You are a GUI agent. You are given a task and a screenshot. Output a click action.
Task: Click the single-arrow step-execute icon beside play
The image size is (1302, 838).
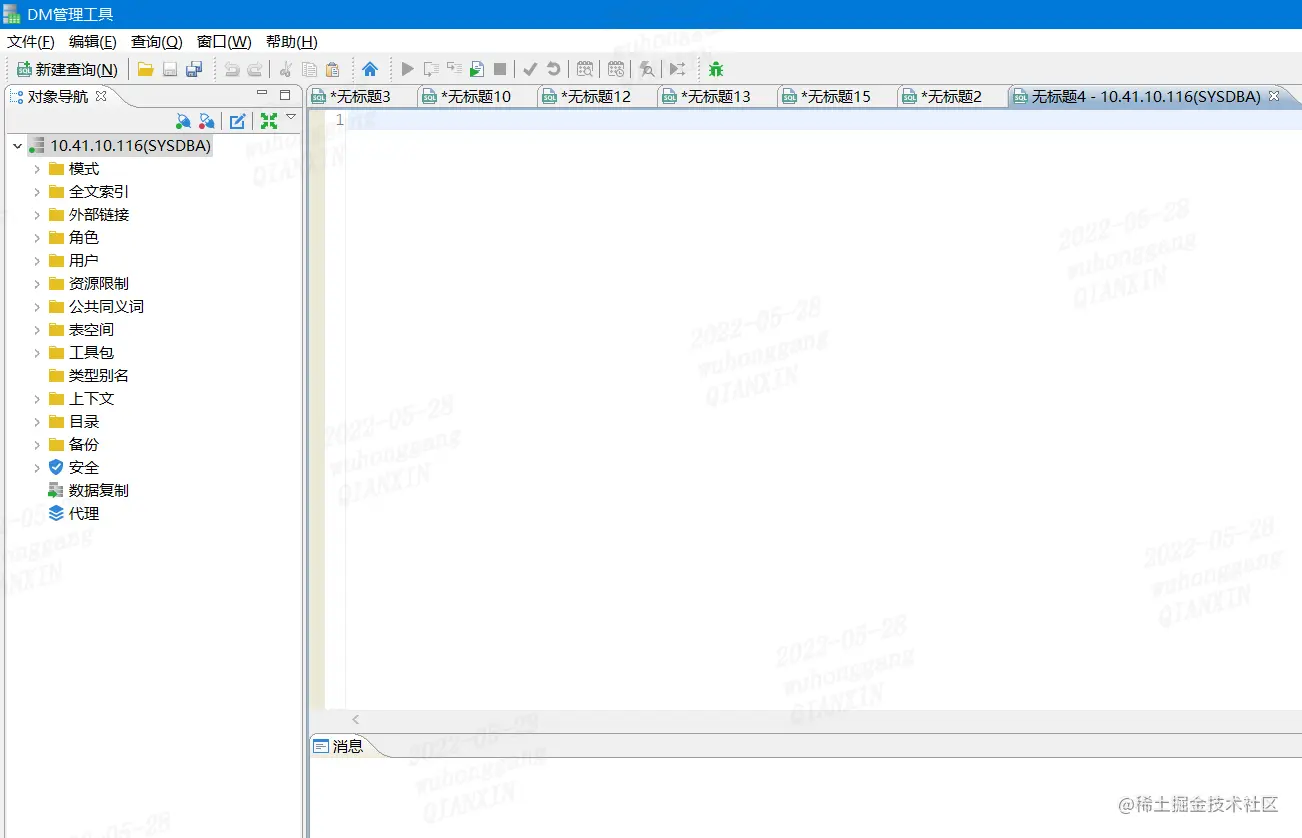431,69
